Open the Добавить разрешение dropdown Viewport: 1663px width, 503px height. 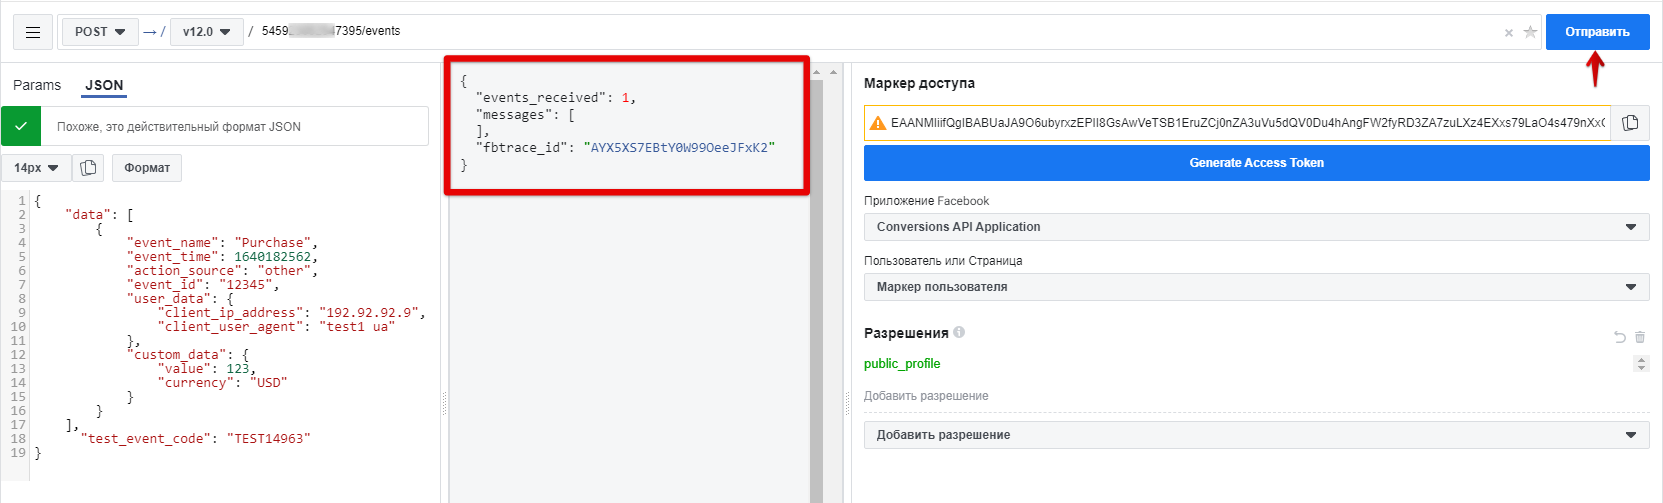pos(1256,435)
